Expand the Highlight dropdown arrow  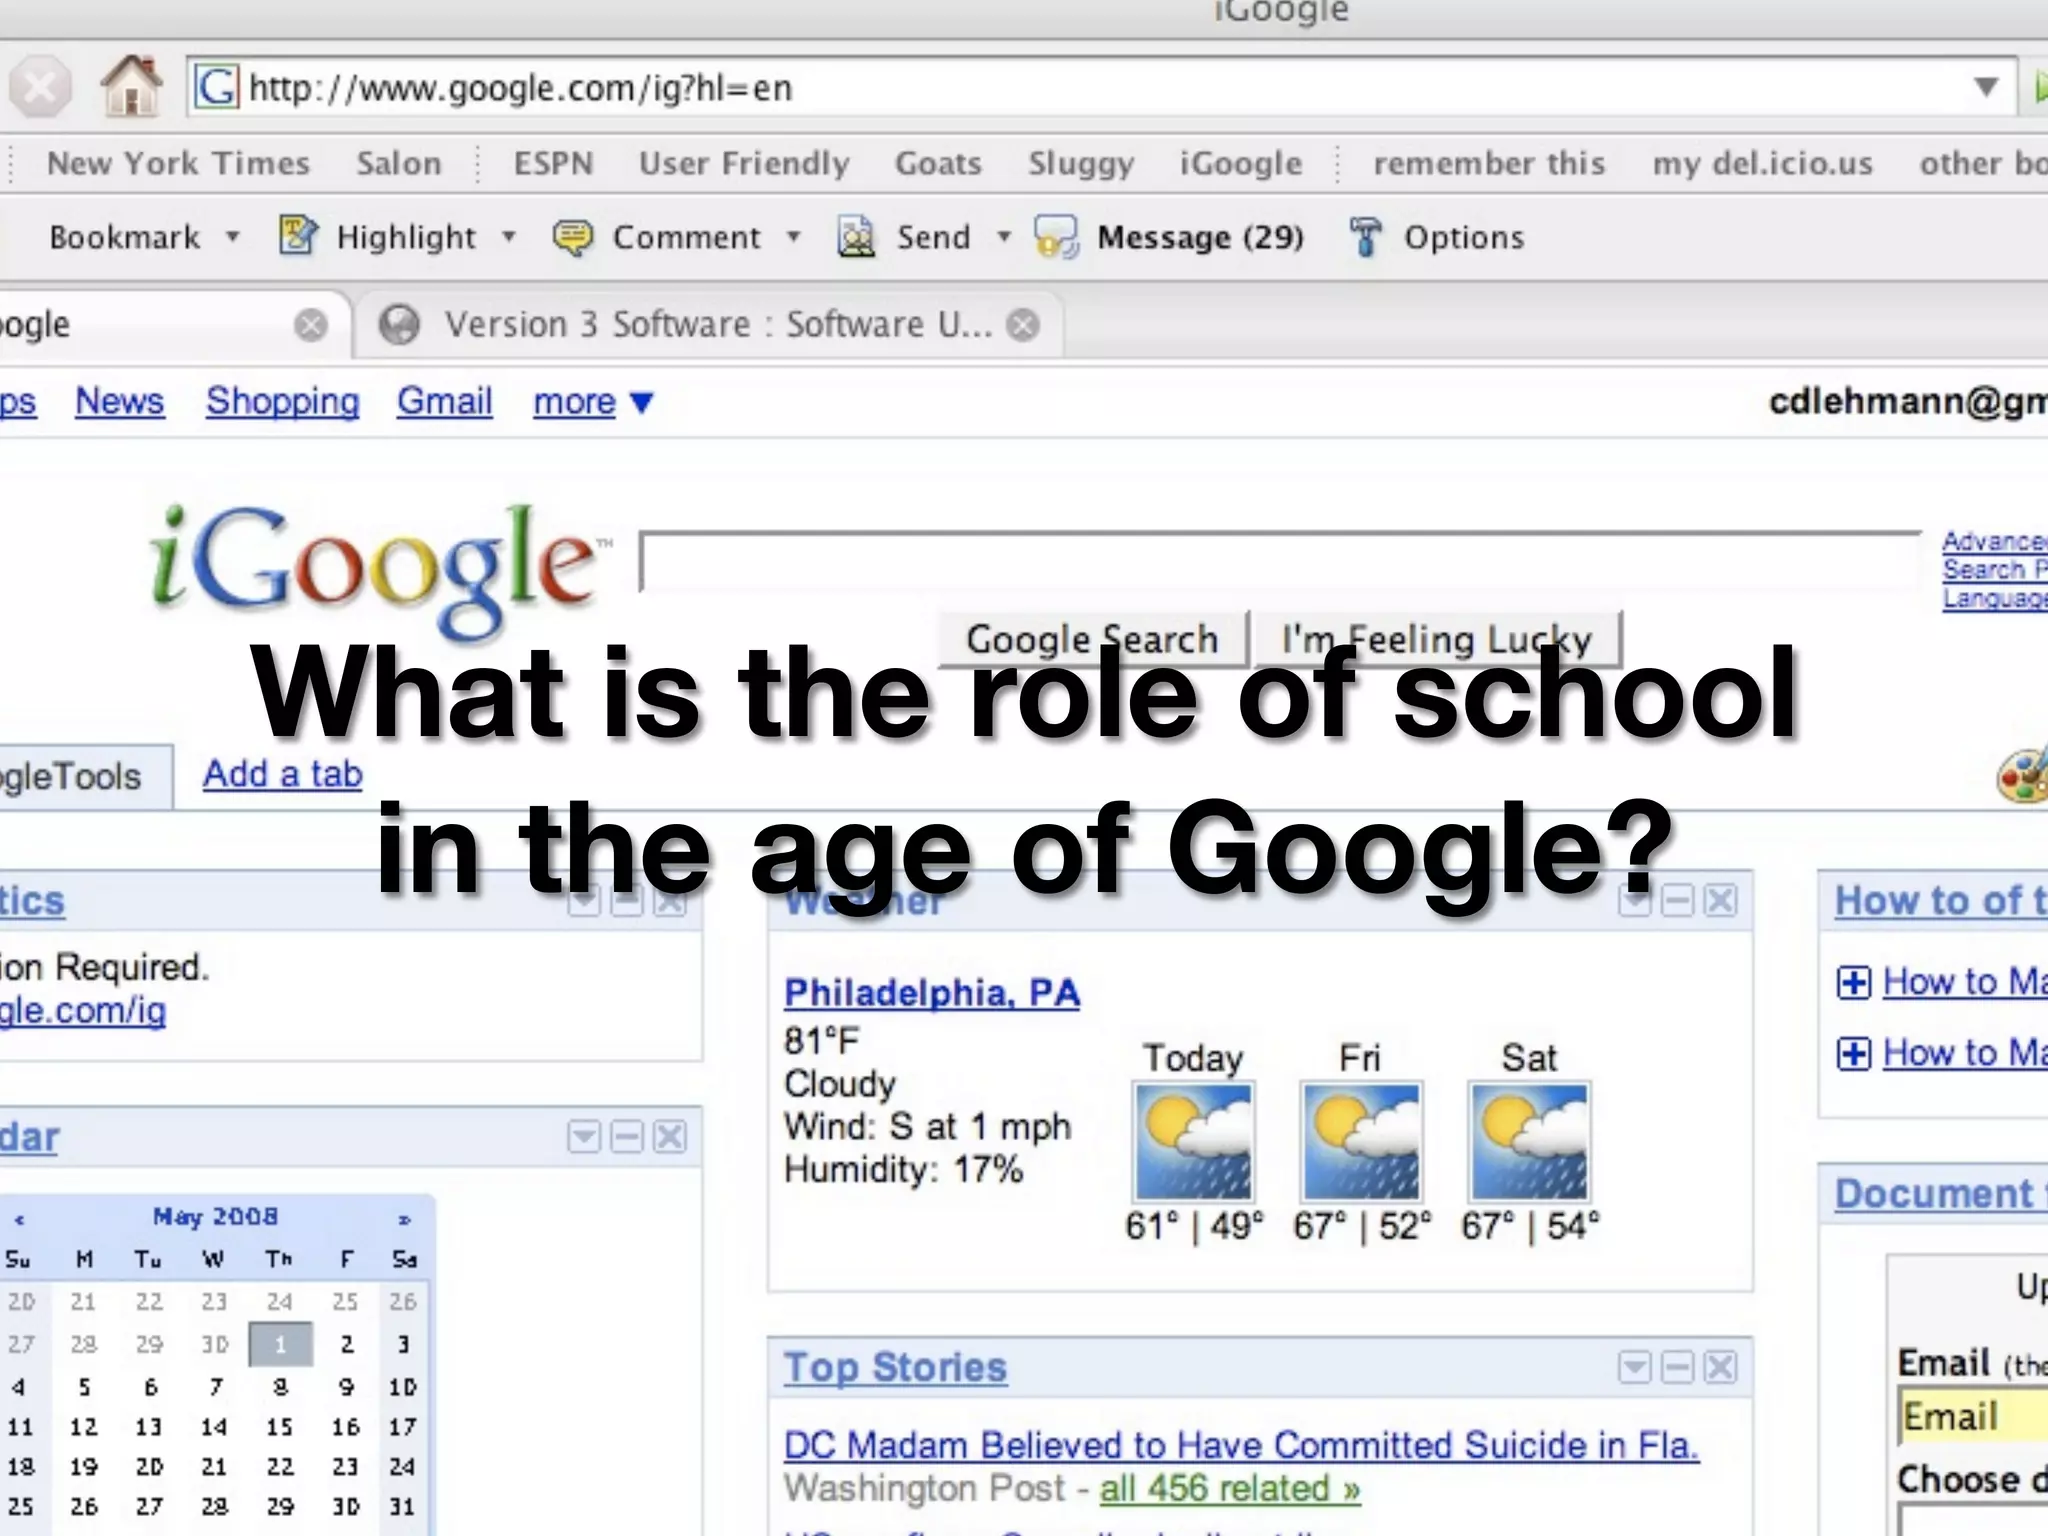(508, 237)
